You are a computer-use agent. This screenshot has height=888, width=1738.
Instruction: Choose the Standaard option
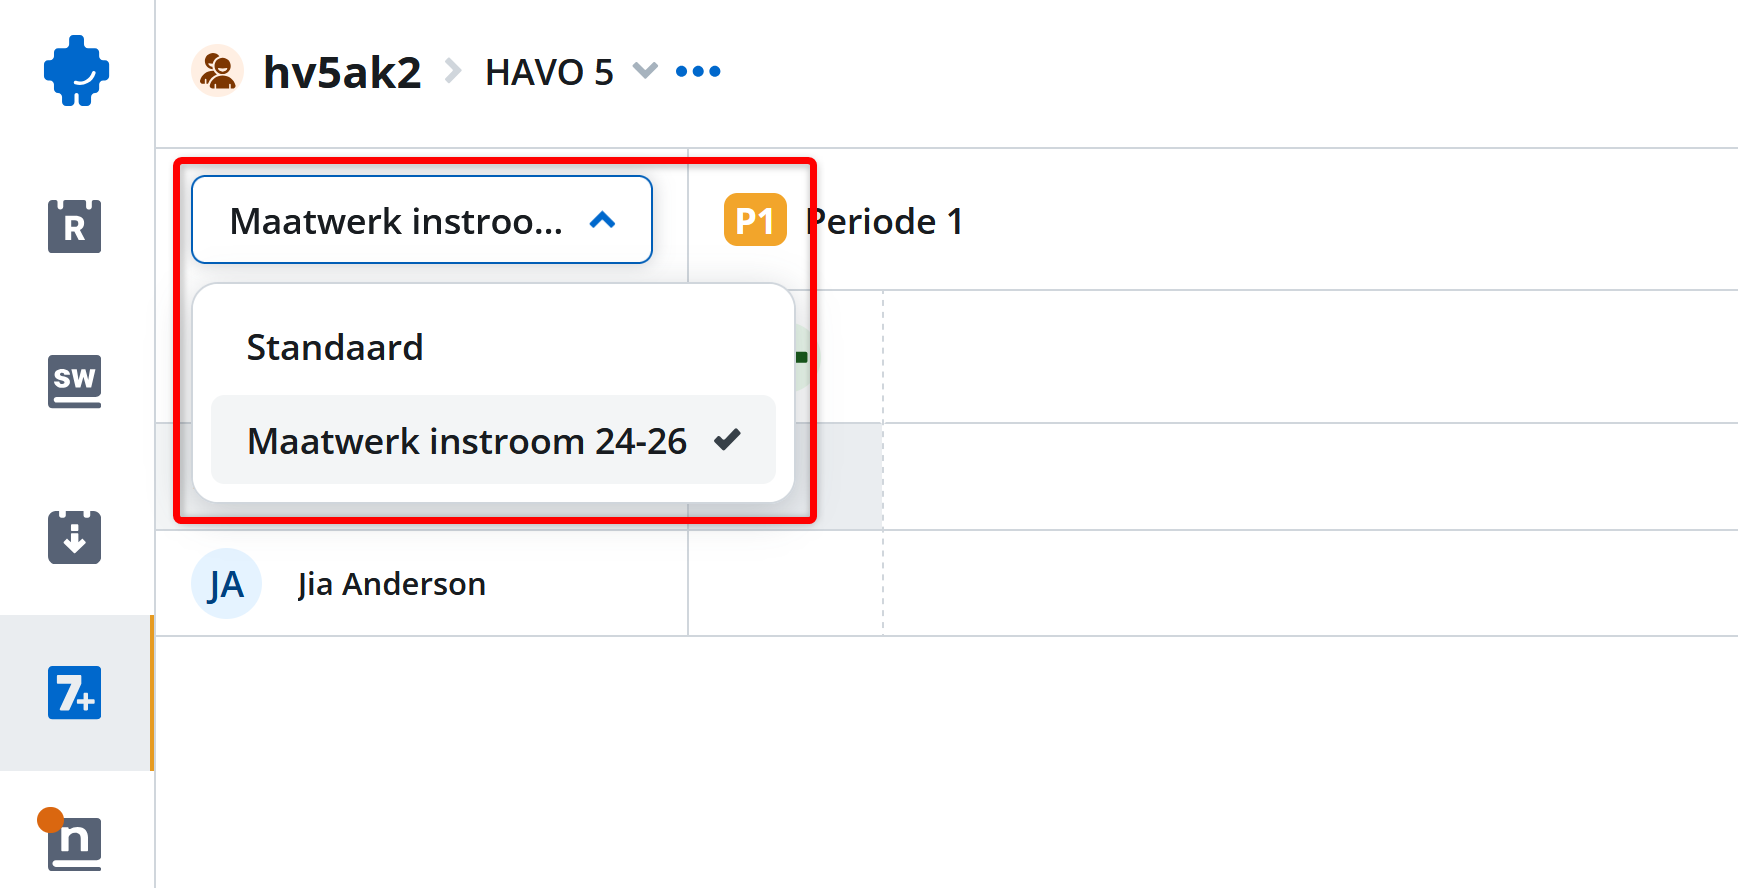coord(335,348)
